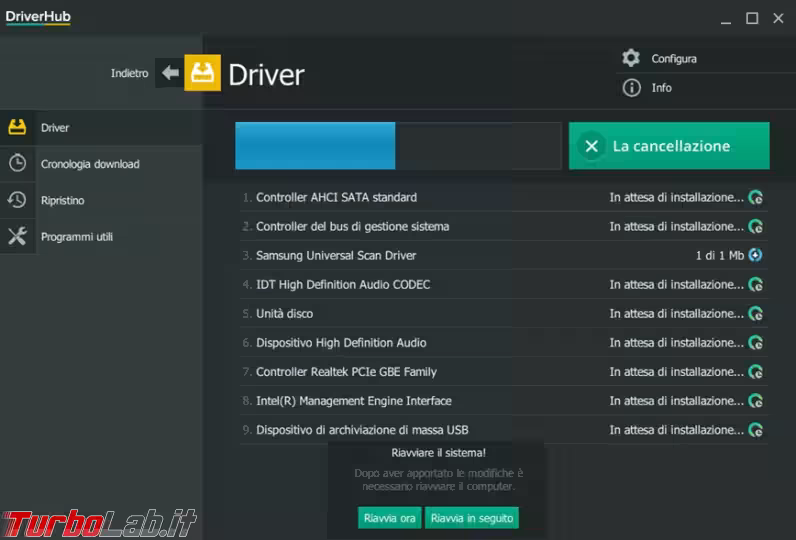This screenshot has width=796, height=540.
Task: Select row Dispositivo di archiviazione di massa USB
Action: pos(504,430)
